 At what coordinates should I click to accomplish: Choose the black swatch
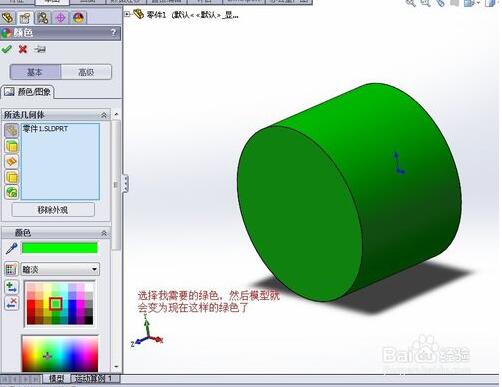tap(89, 320)
